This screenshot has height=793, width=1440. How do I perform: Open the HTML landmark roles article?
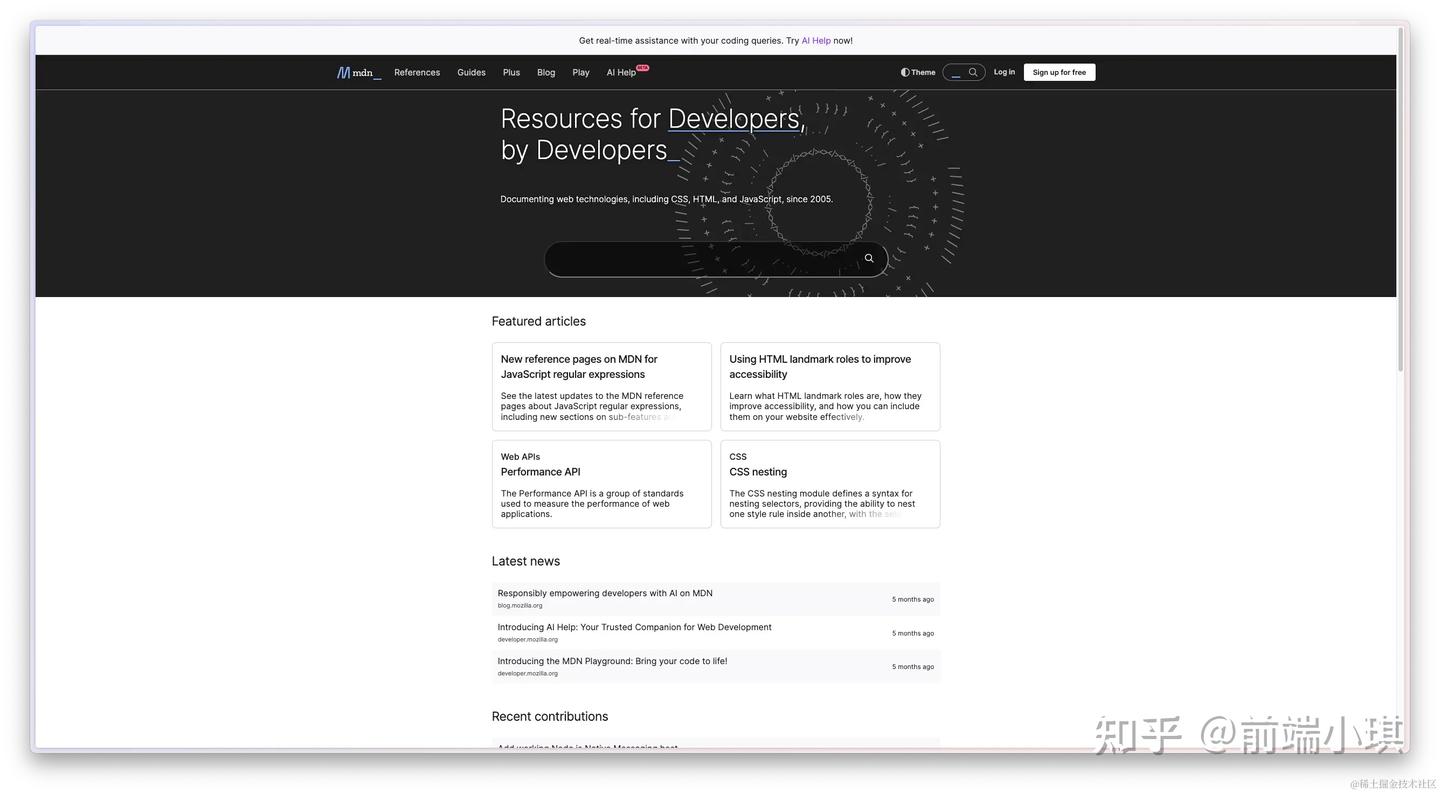point(820,366)
